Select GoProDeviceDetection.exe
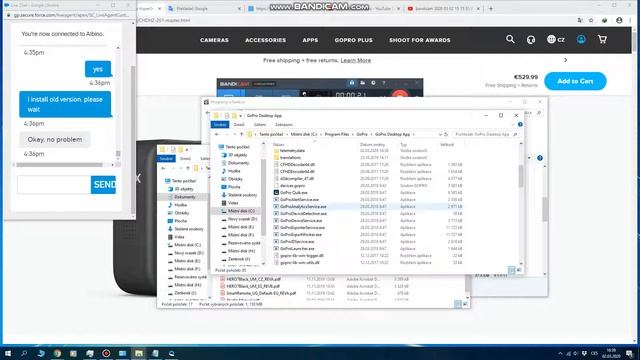Image resolution: width=640 pixels, height=360 pixels. [x=303, y=213]
